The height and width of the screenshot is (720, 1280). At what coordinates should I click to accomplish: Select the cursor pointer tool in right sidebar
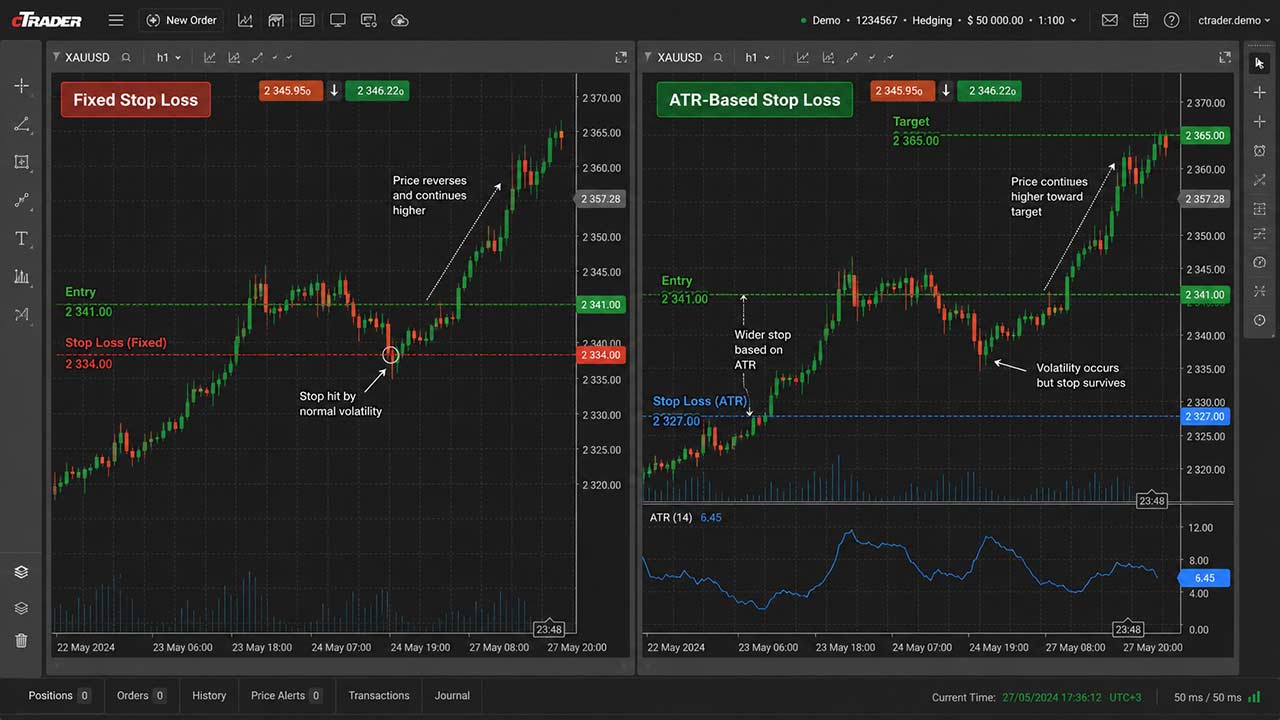[x=1259, y=63]
